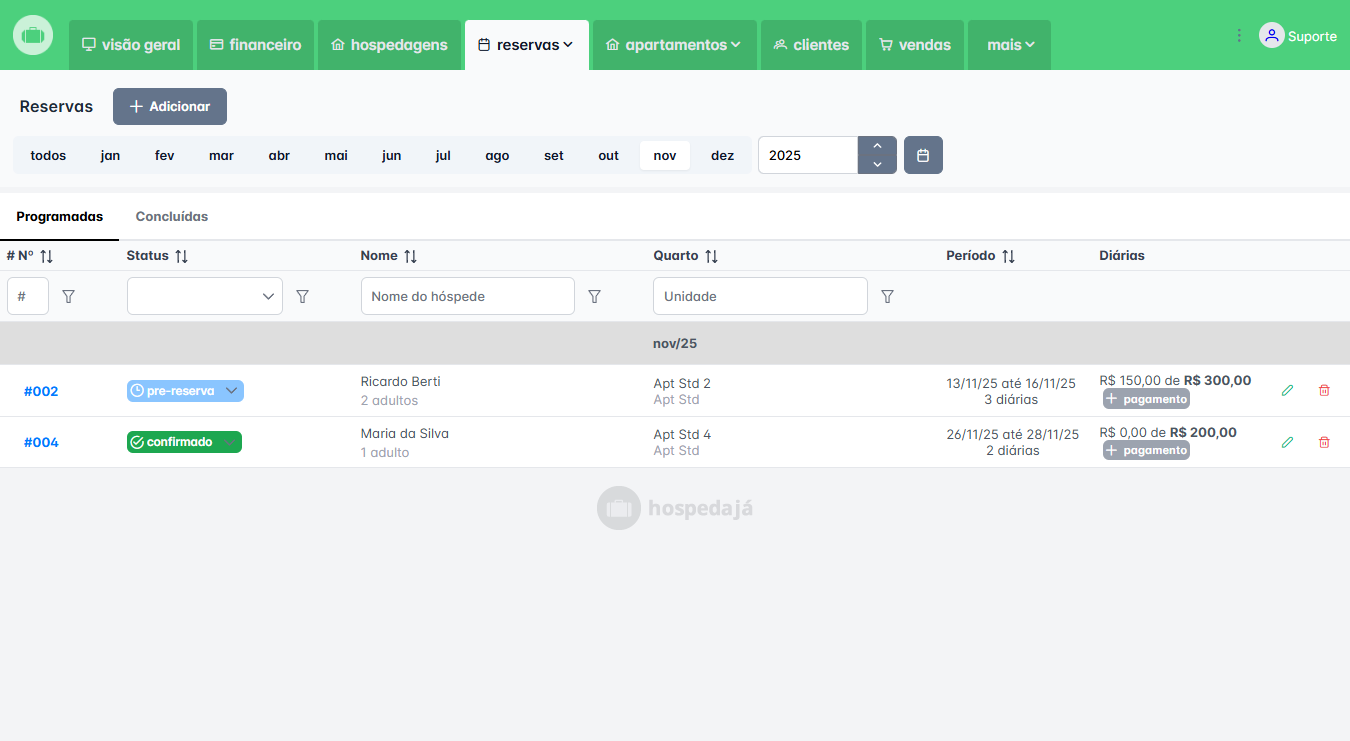Image resolution: width=1350 pixels, height=741 pixels.
Task: Sort table by Período column
Action: coord(1008,256)
